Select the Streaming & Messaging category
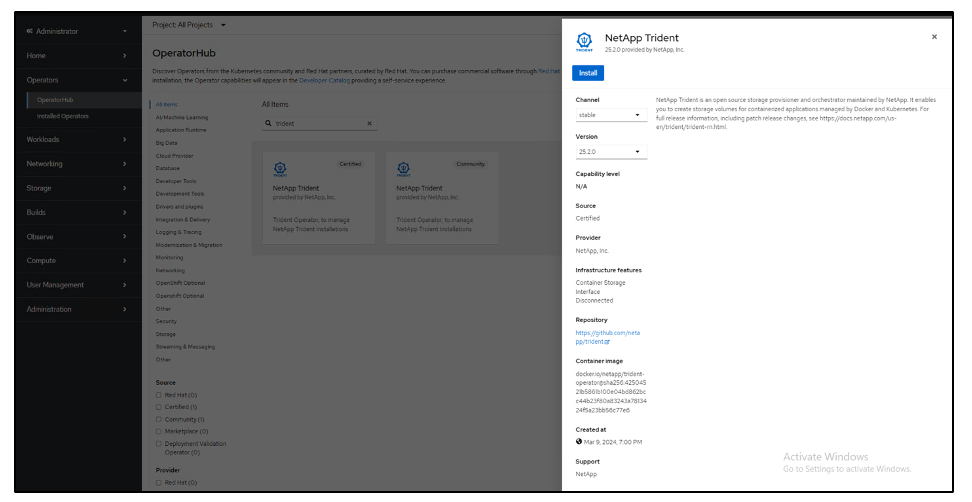Image resolution: width=972 pixels, height=502 pixels. point(185,346)
